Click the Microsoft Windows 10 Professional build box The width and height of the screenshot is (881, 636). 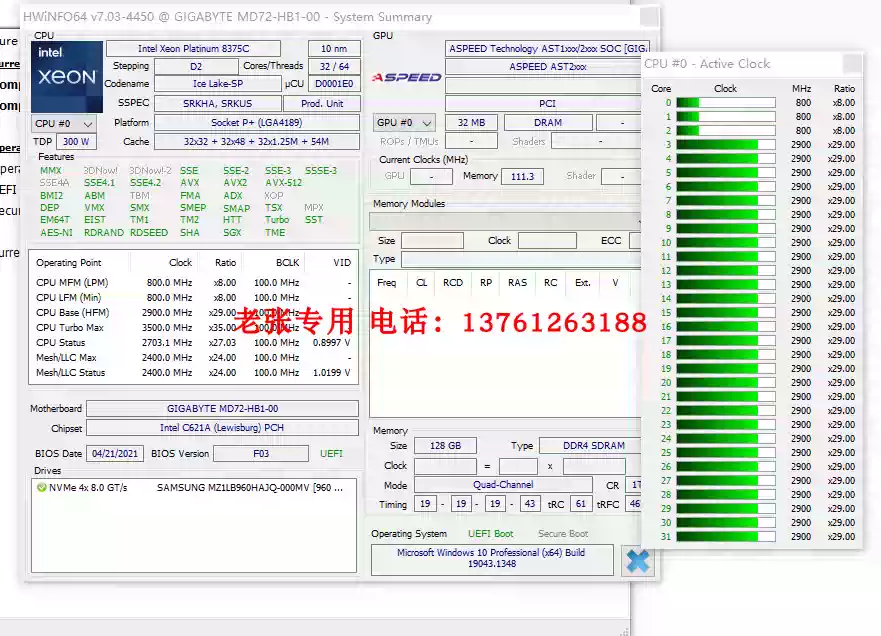click(x=493, y=560)
